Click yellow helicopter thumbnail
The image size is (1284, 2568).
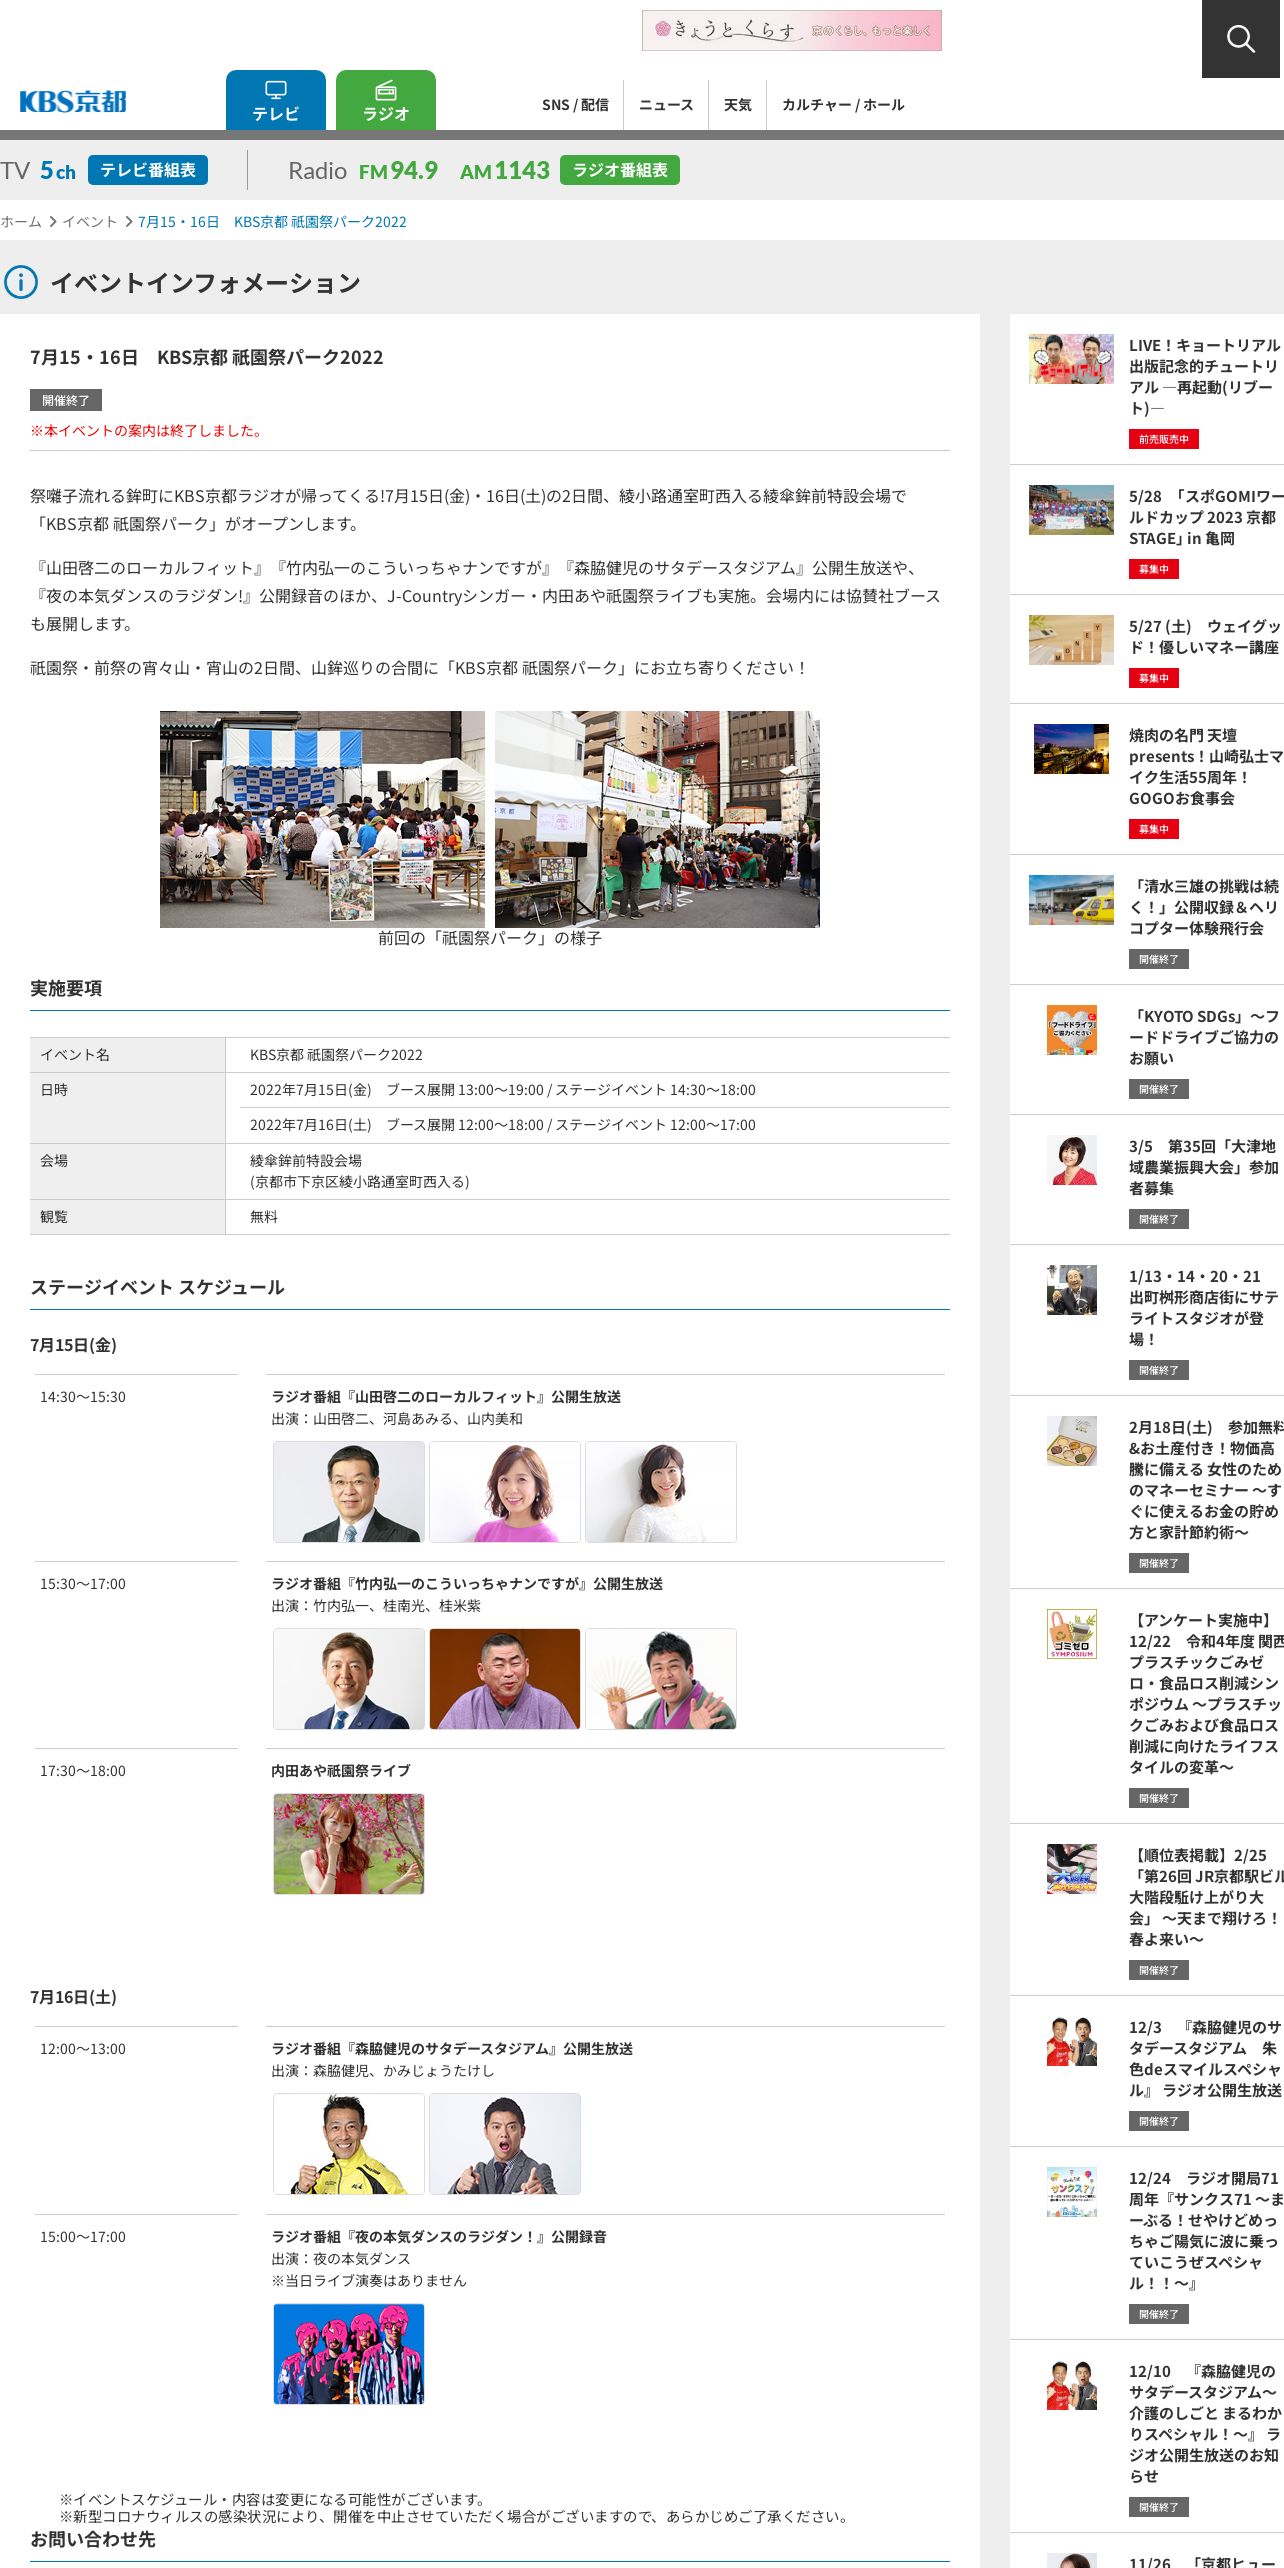pyautogui.click(x=1071, y=900)
